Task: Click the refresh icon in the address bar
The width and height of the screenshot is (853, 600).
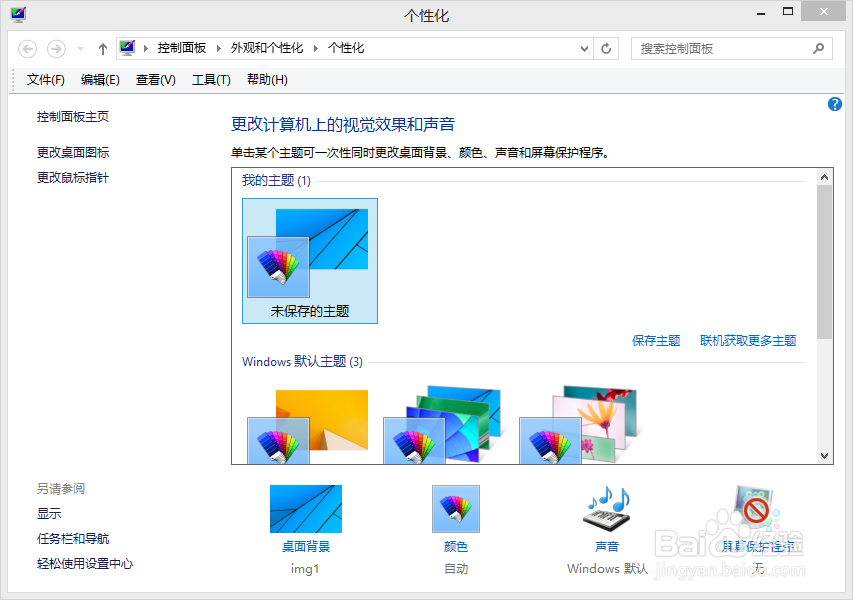Action: (x=607, y=48)
